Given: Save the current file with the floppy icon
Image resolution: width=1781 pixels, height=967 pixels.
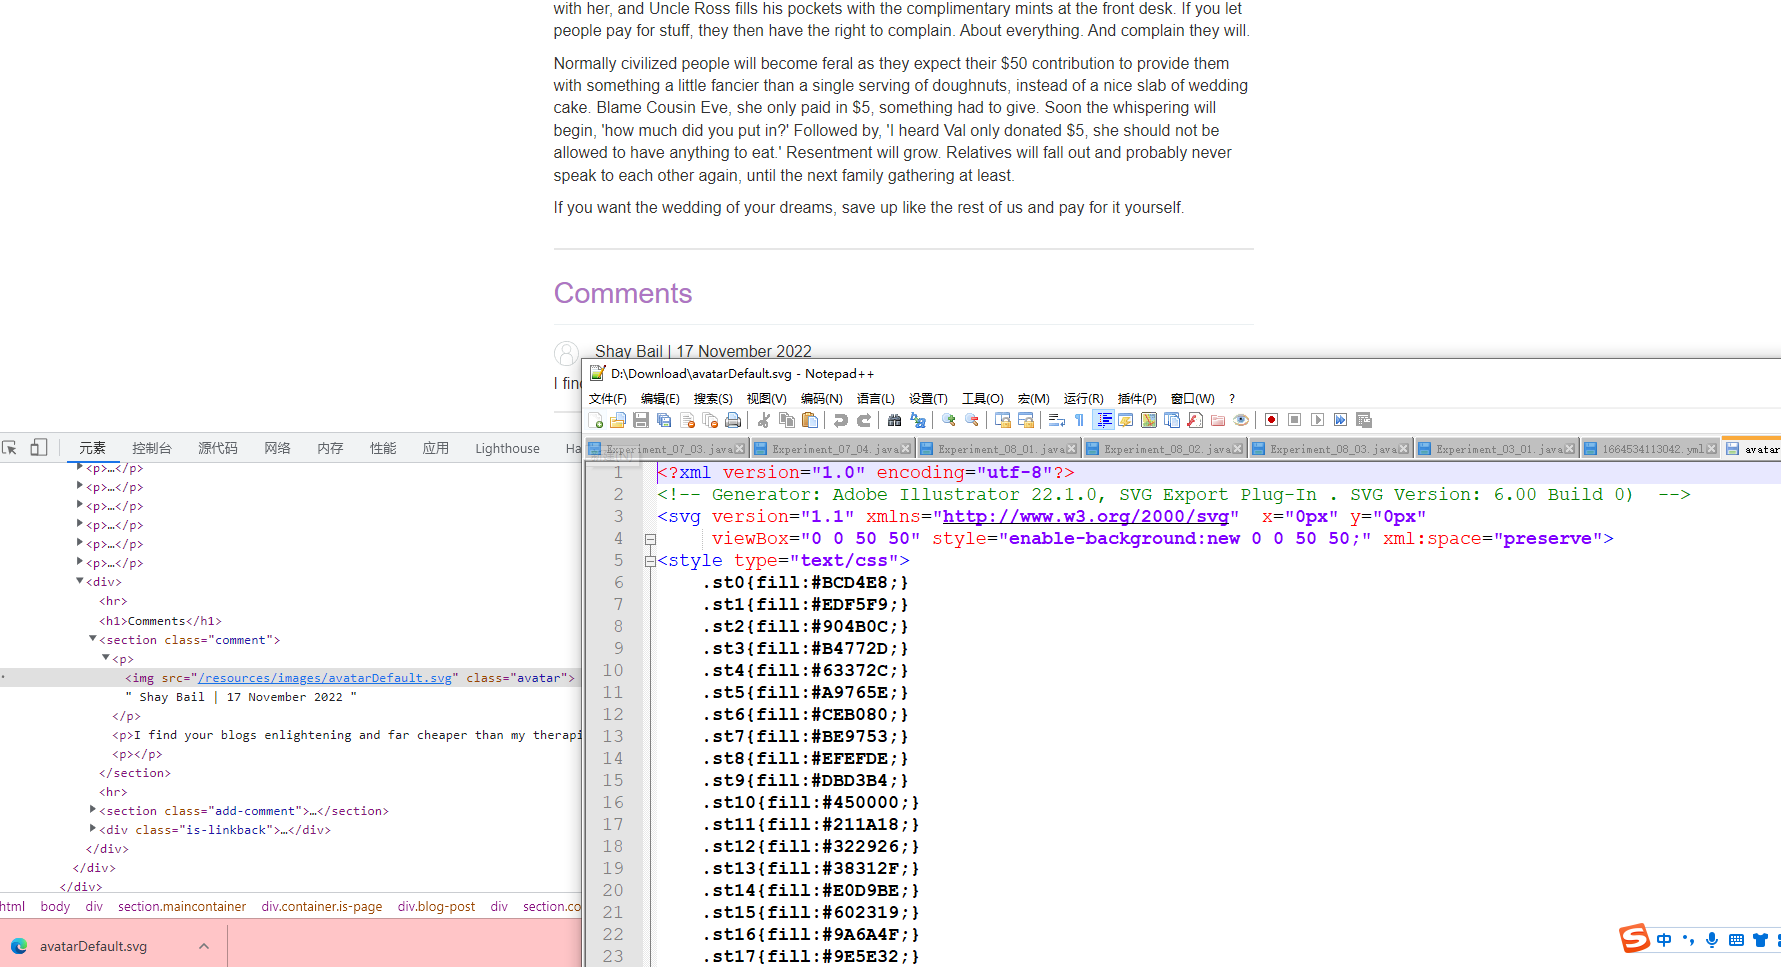Looking at the screenshot, I should pyautogui.click(x=641, y=420).
